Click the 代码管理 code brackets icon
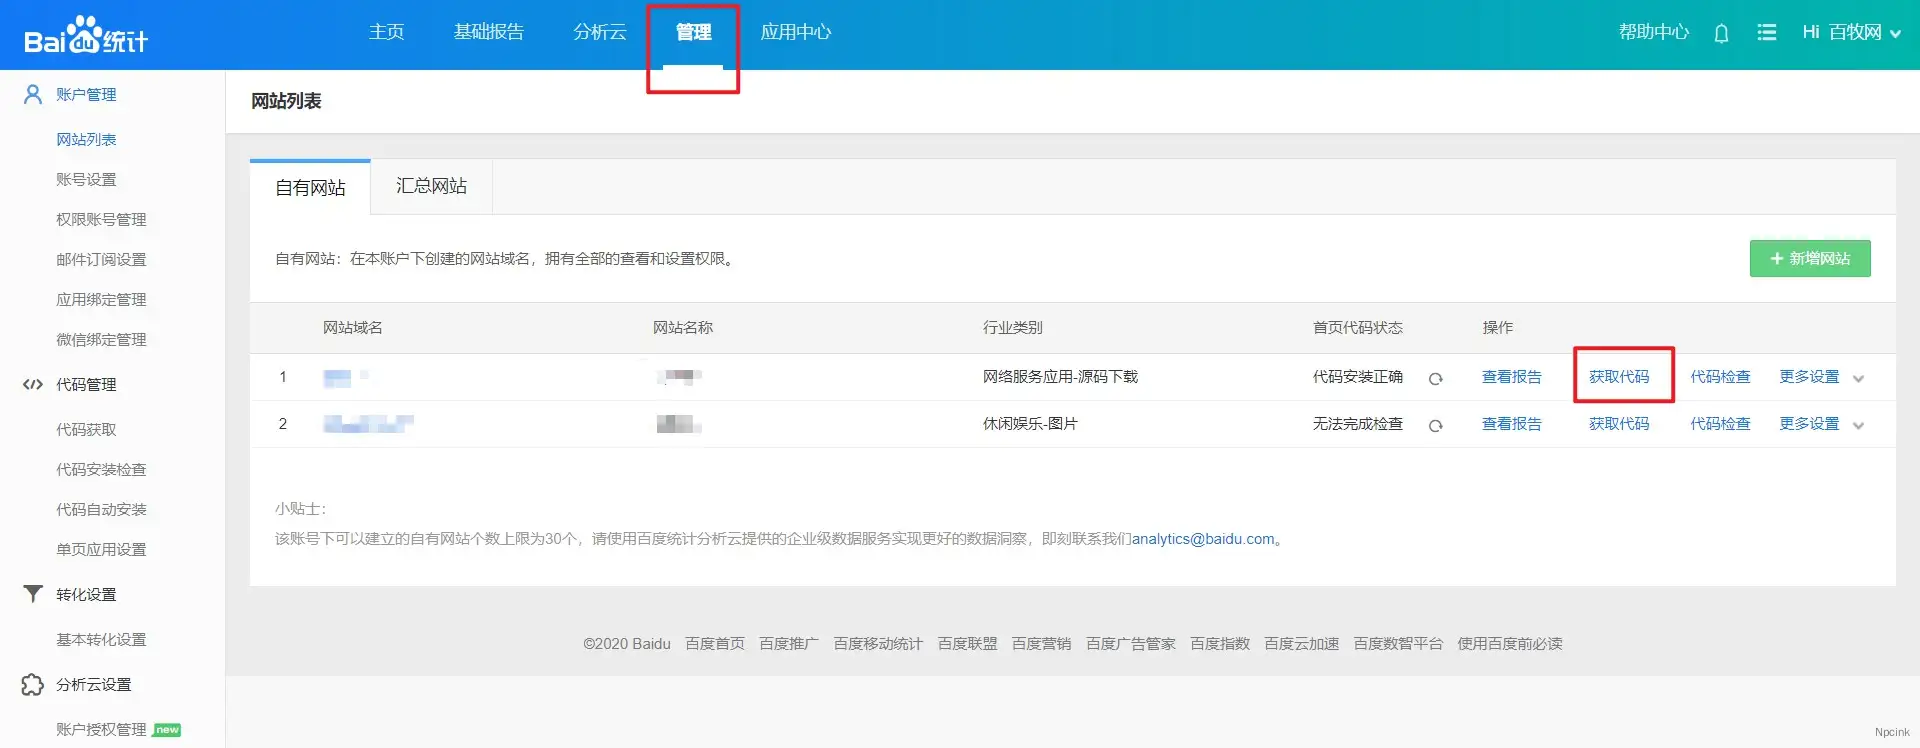Screen dimensions: 1920x748 click(x=33, y=384)
